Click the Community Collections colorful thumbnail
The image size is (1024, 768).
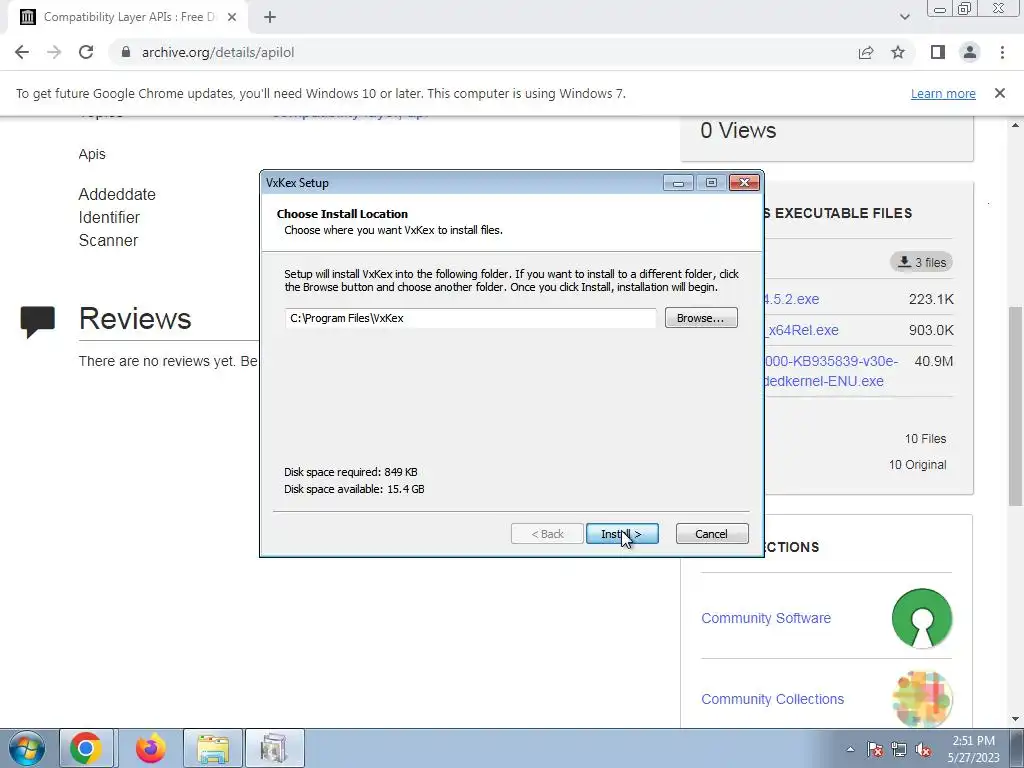921,699
